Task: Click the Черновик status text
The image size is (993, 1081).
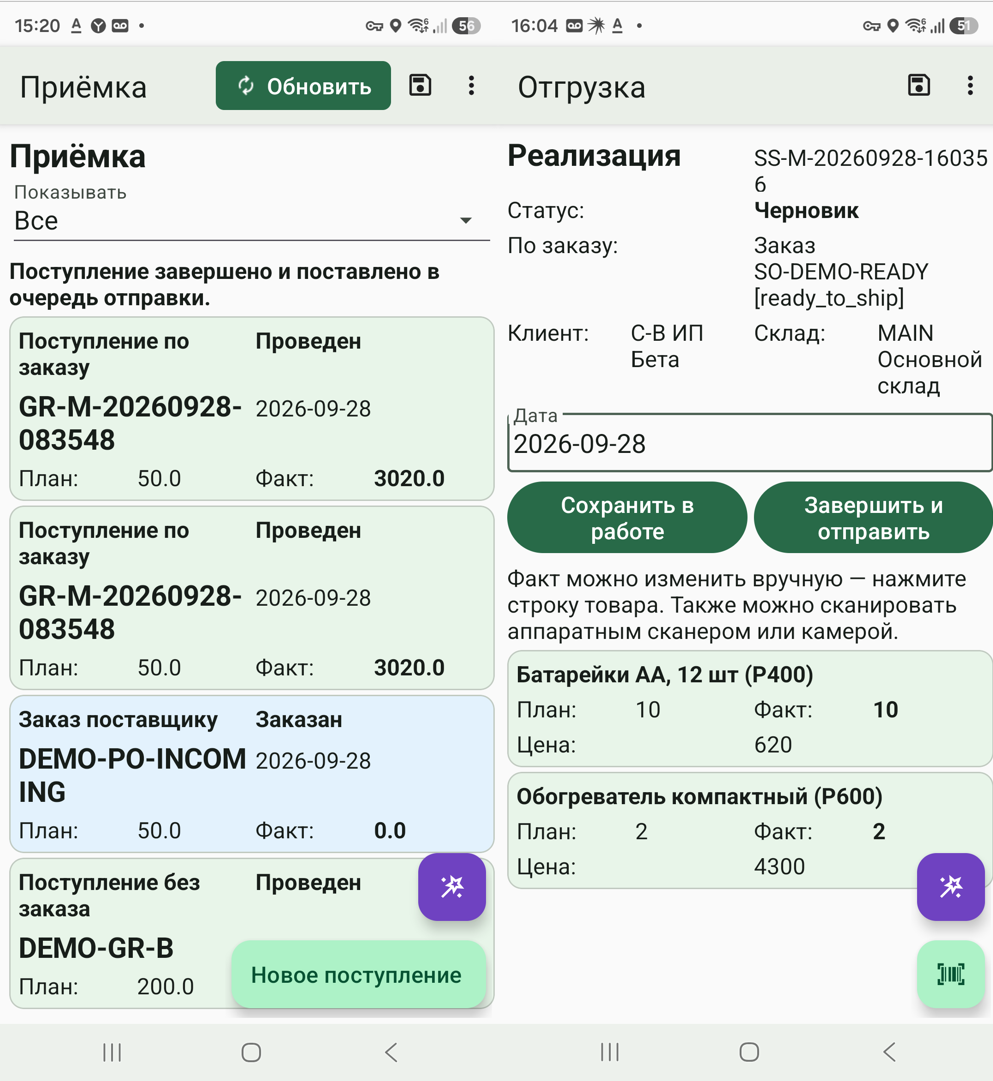Action: point(806,210)
